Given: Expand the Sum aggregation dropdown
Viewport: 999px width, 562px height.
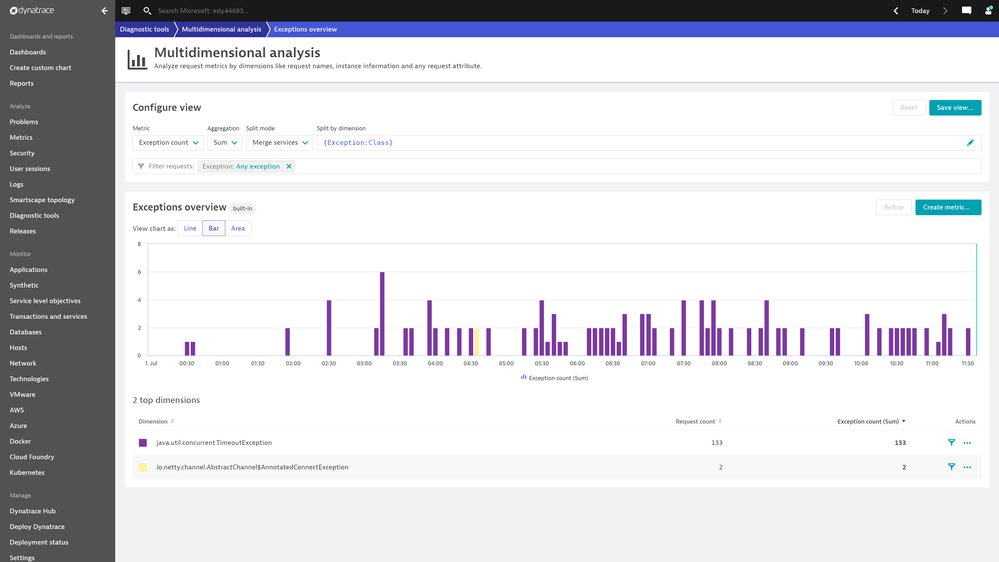Looking at the screenshot, I should pyautogui.click(x=225, y=143).
